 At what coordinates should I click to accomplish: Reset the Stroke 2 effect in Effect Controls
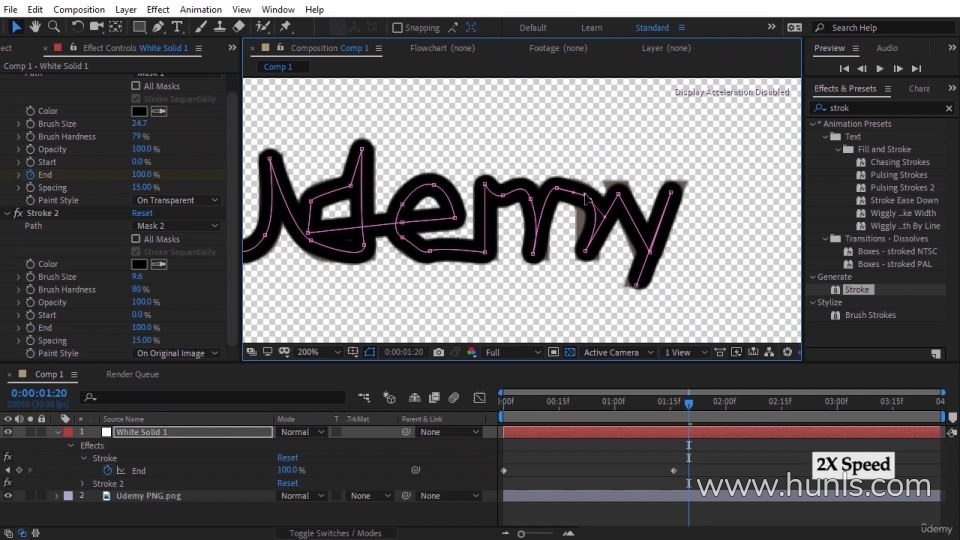[142, 213]
